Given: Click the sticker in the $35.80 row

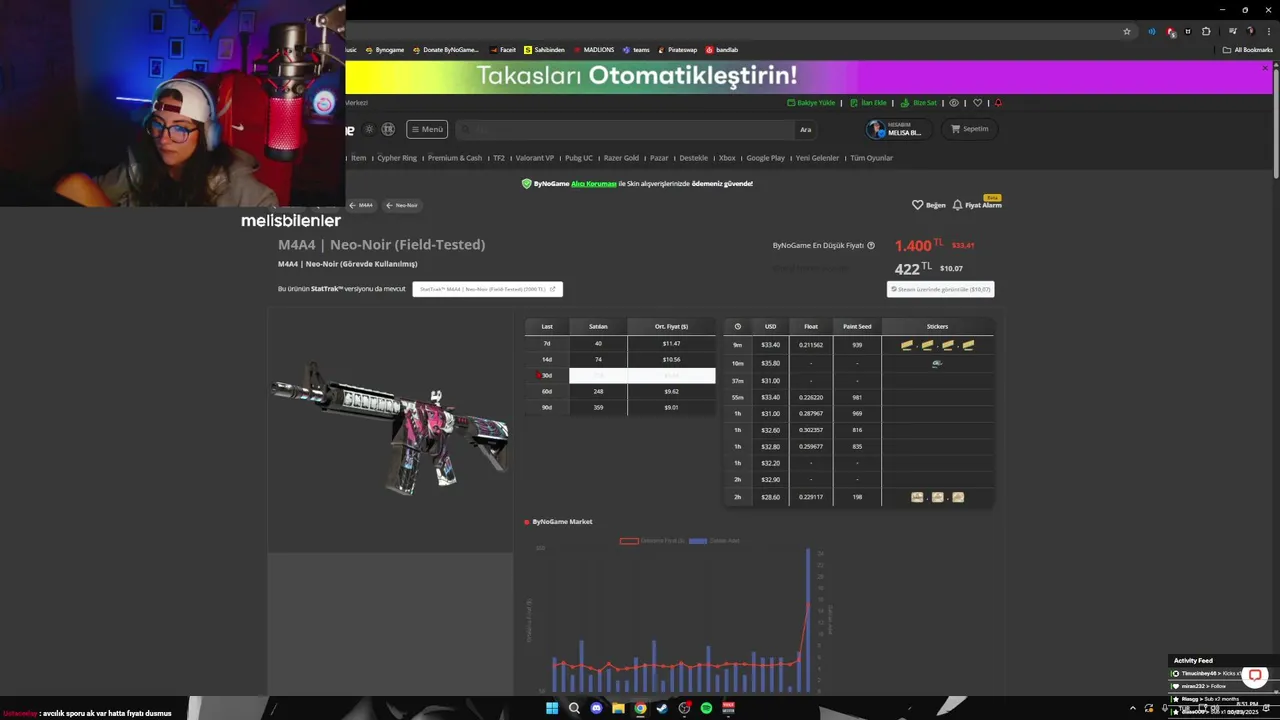Looking at the screenshot, I should (937, 363).
